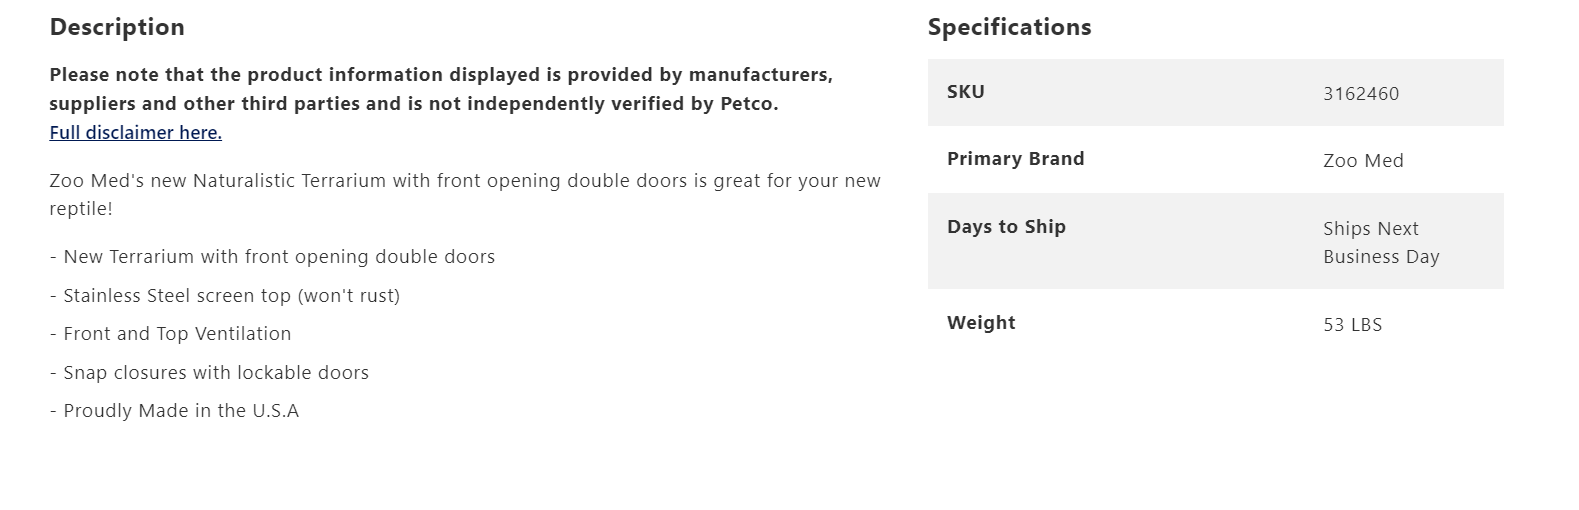
Task: Click the Description section heading
Action: coord(117,27)
